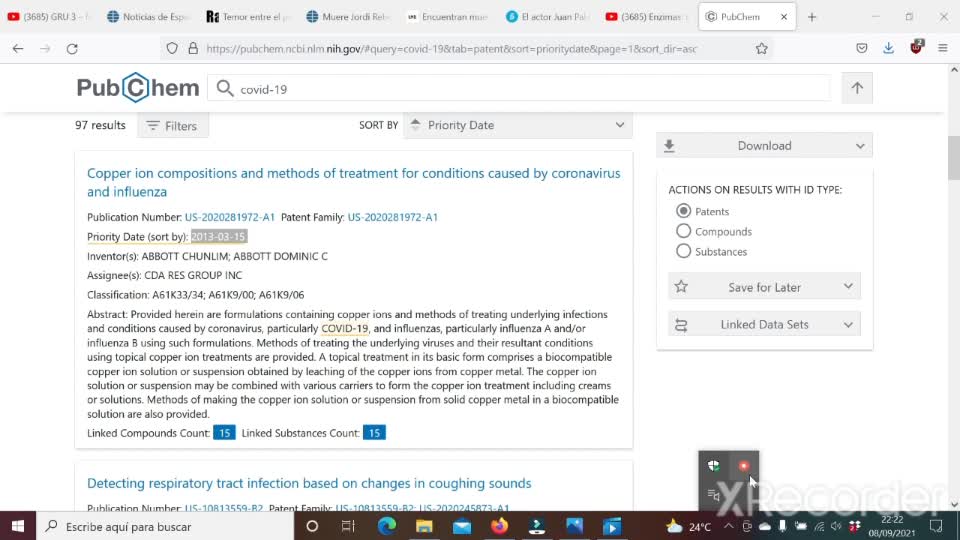This screenshot has height=540, width=960.
Task: Close the PubChem tab
Action: tap(784, 17)
